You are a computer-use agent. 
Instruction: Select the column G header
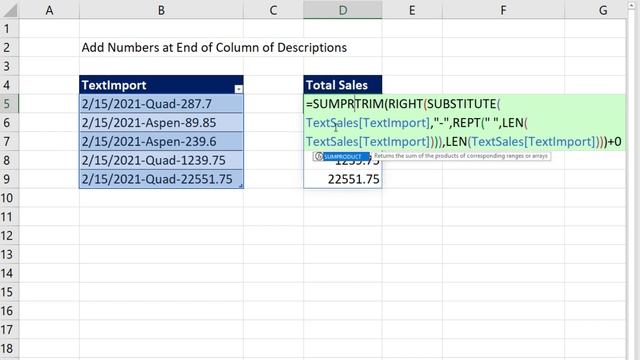[603, 10]
